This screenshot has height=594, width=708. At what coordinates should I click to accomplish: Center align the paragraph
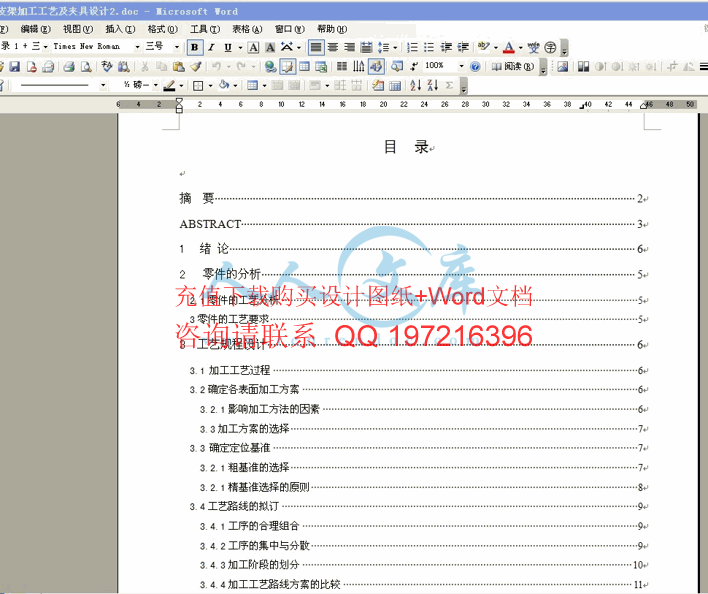point(333,47)
